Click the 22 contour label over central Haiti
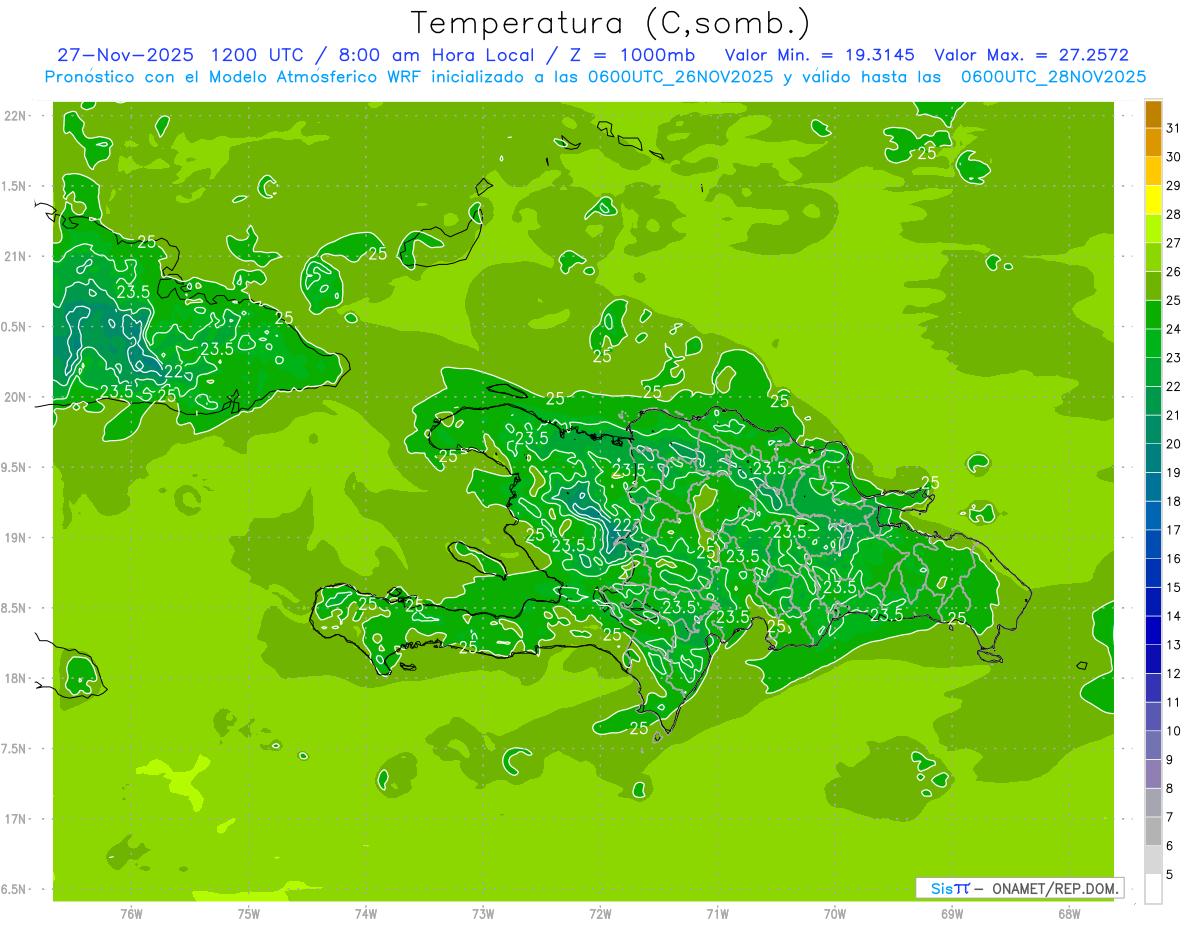The image size is (1200, 927). (622, 526)
